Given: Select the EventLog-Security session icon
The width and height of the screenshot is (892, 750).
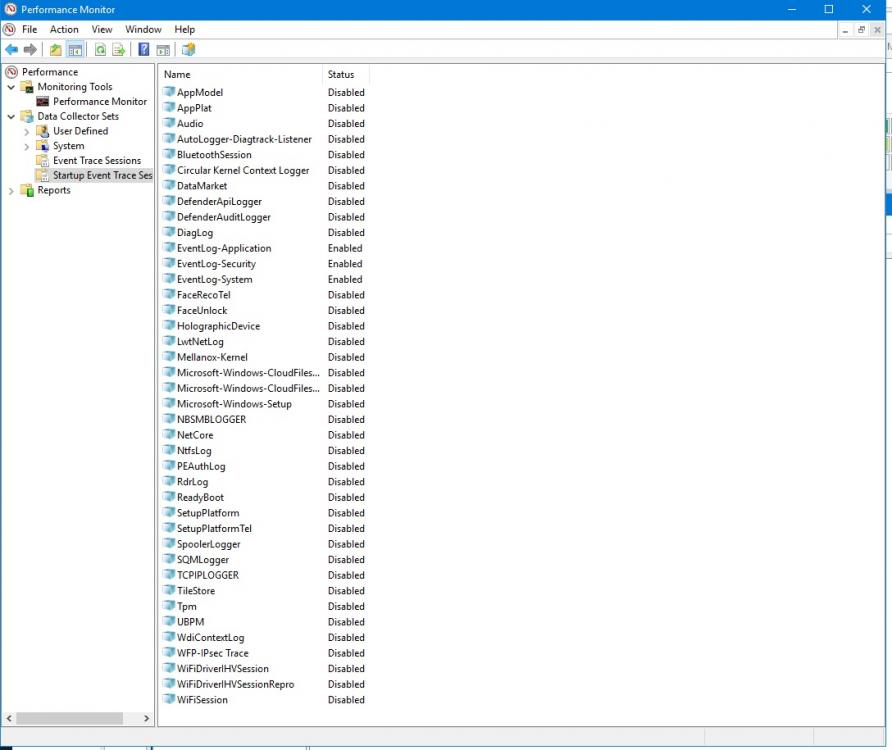Looking at the screenshot, I should click(169, 264).
